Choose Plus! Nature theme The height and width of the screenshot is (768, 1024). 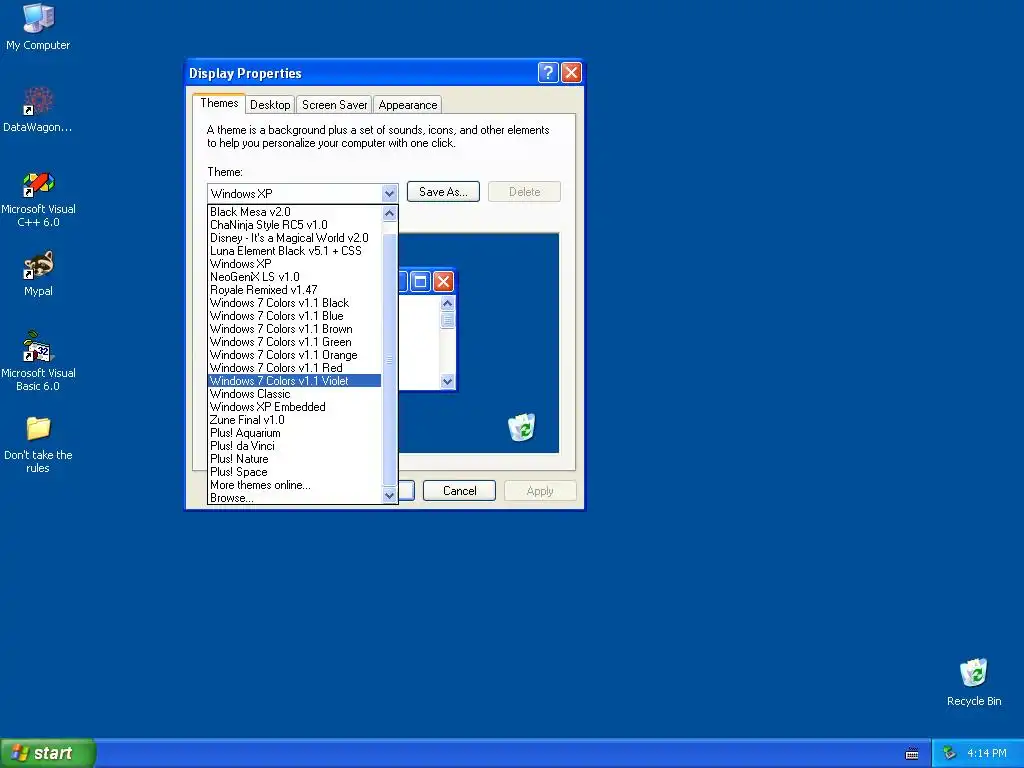tap(295, 459)
